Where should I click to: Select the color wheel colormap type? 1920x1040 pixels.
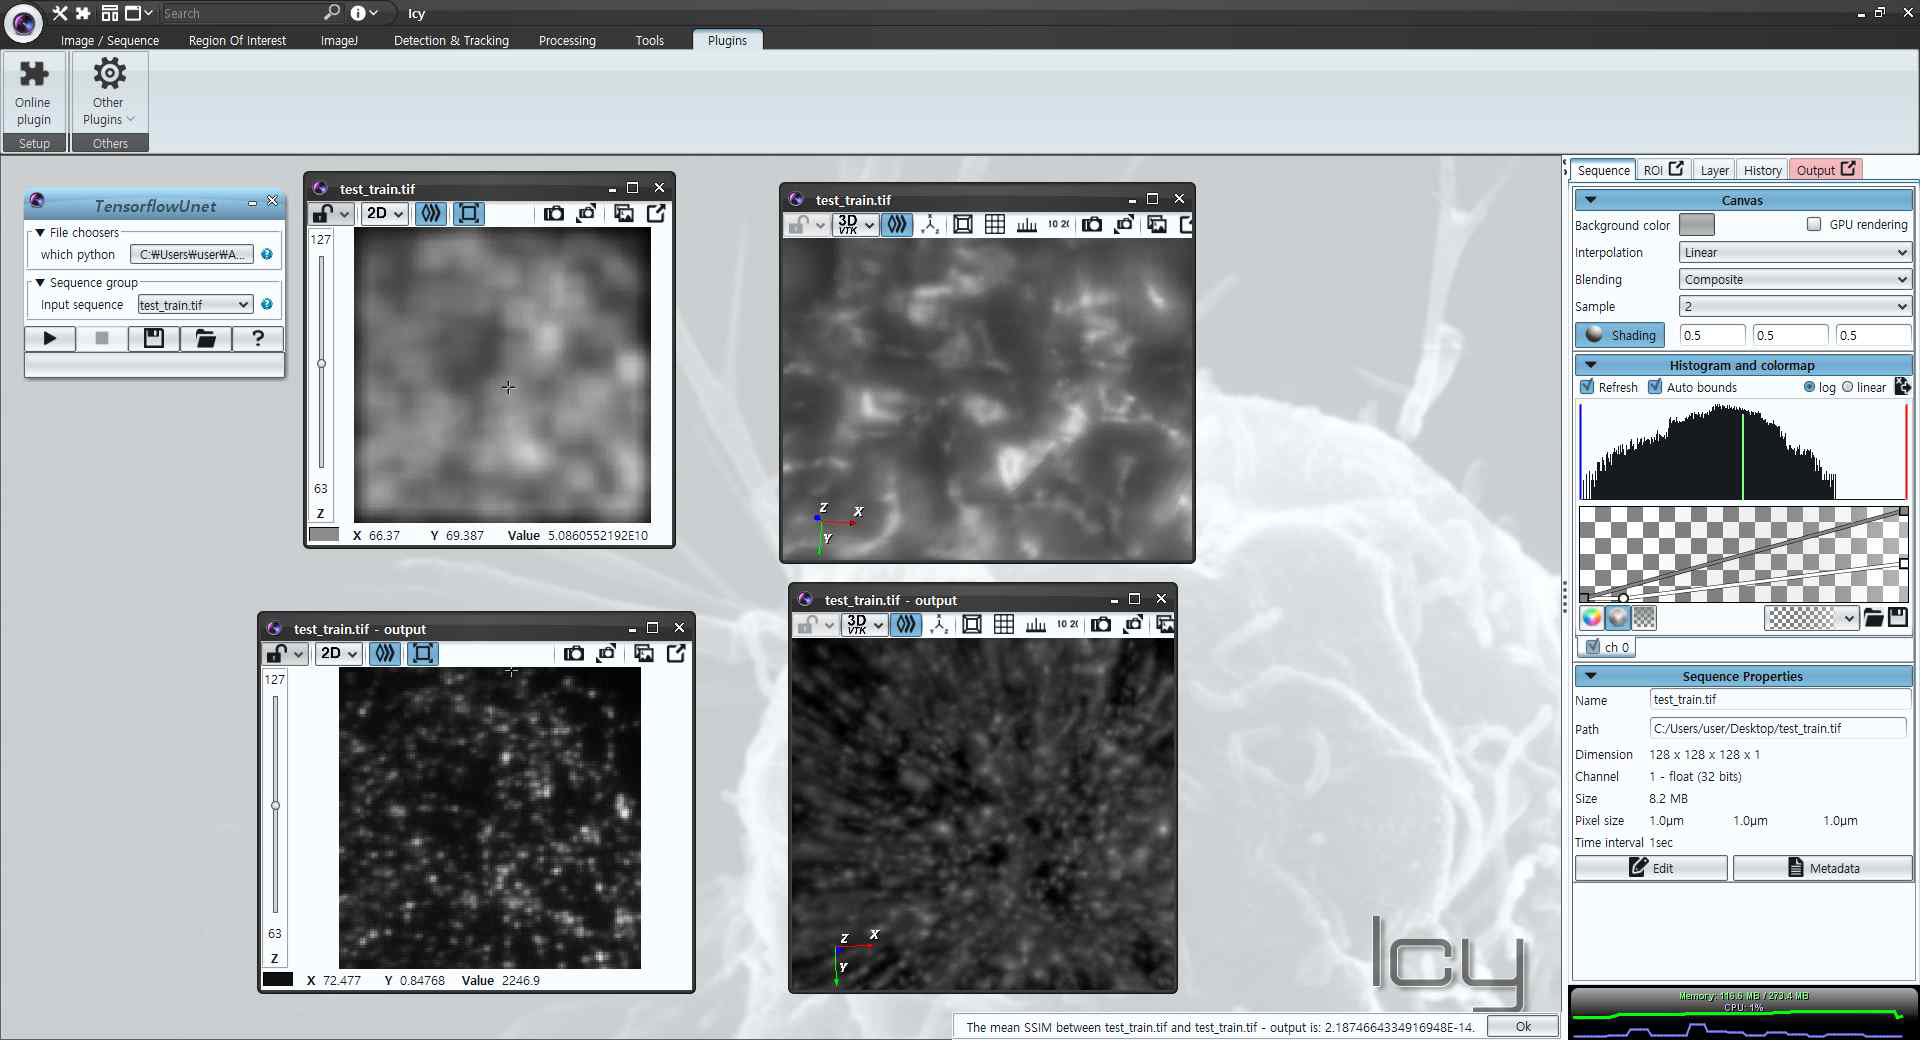[1591, 618]
